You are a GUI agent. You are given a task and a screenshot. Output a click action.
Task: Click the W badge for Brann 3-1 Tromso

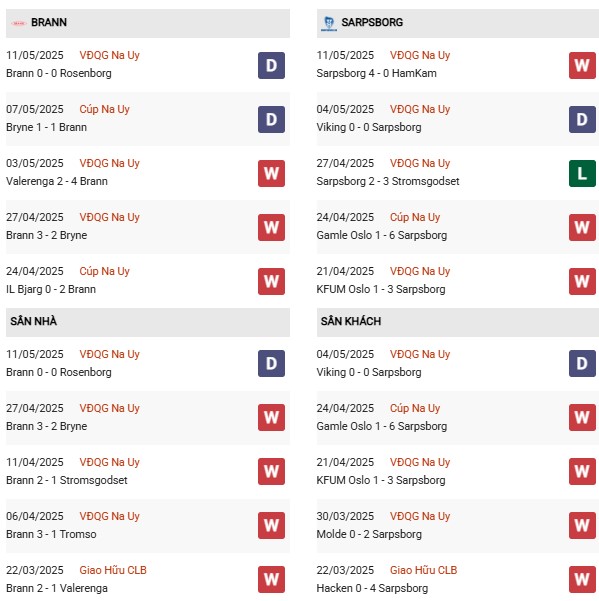pos(271,525)
